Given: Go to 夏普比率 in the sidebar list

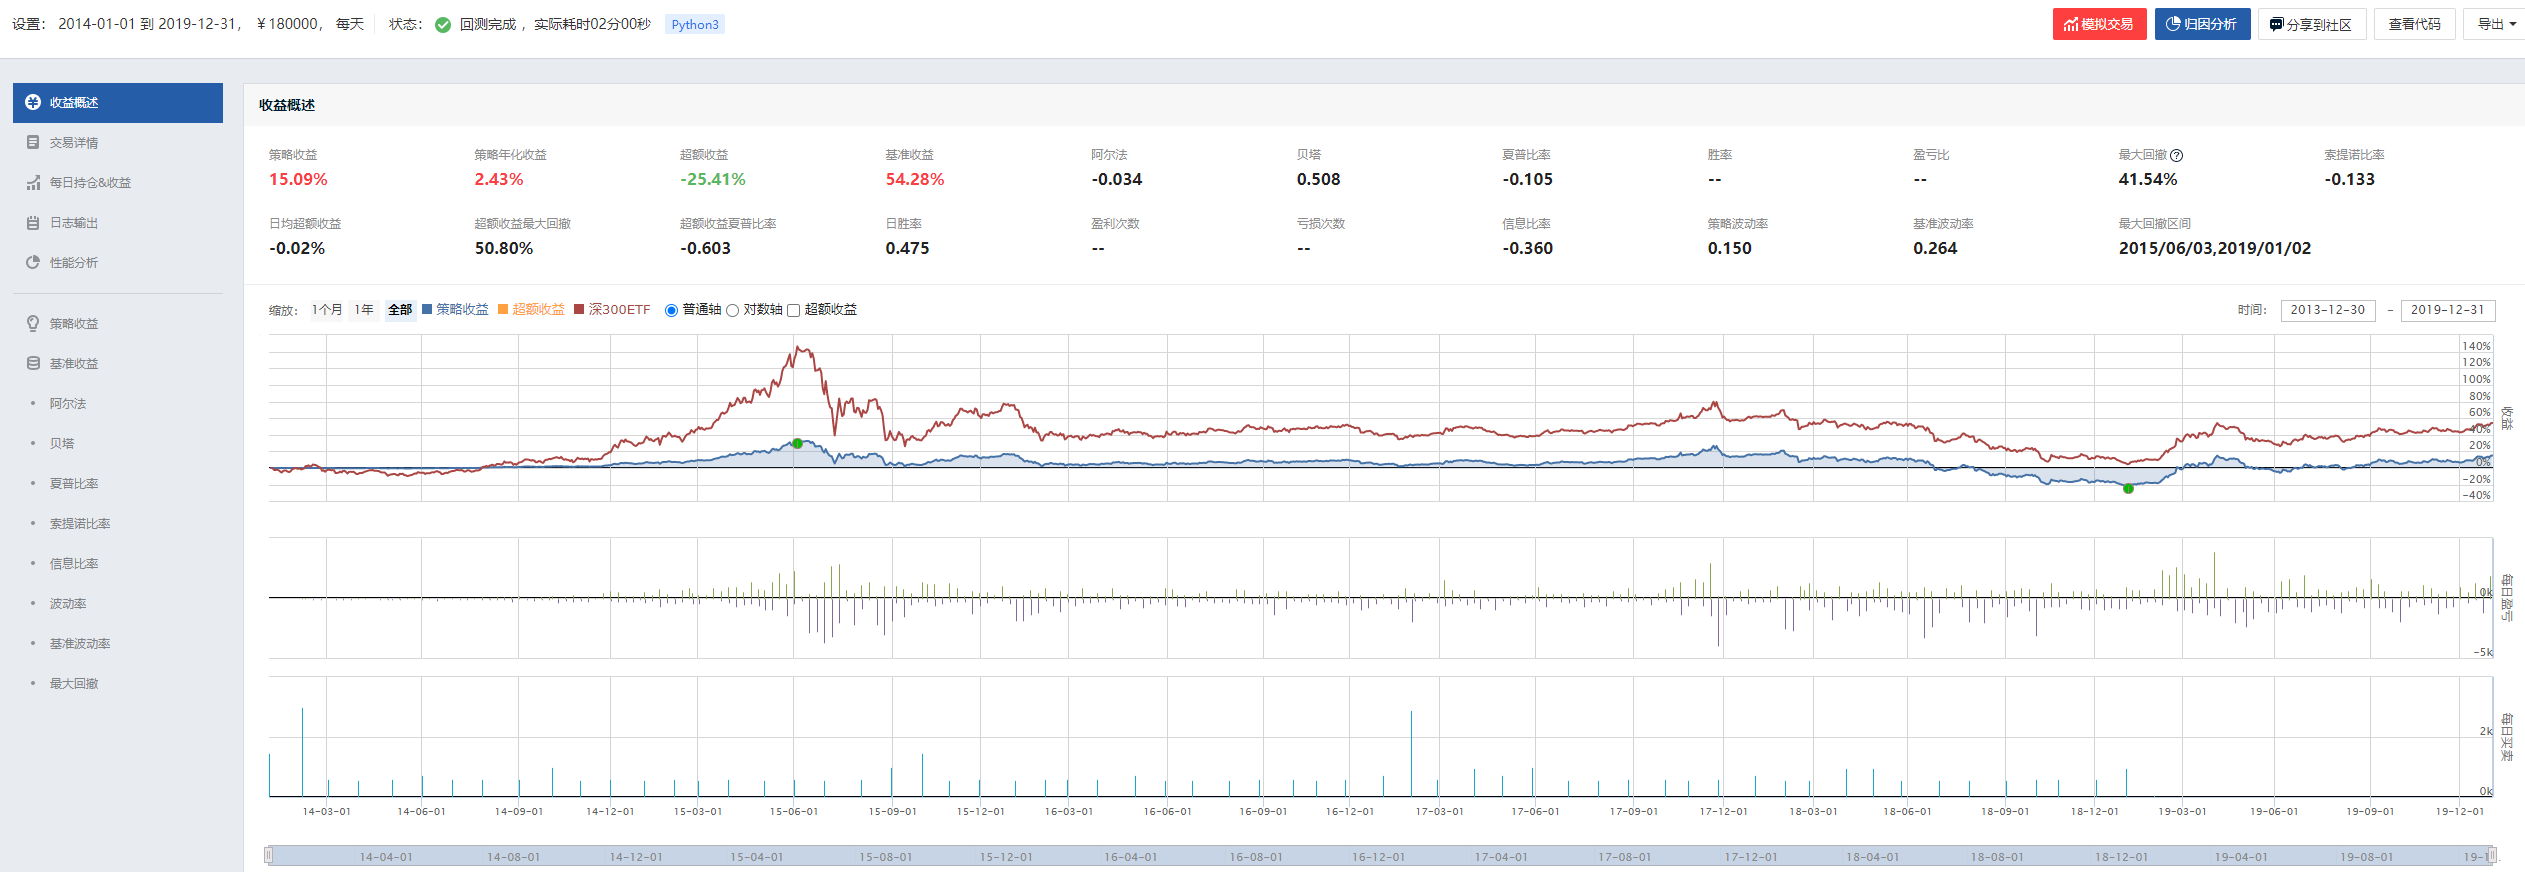Looking at the screenshot, I should coord(74,484).
